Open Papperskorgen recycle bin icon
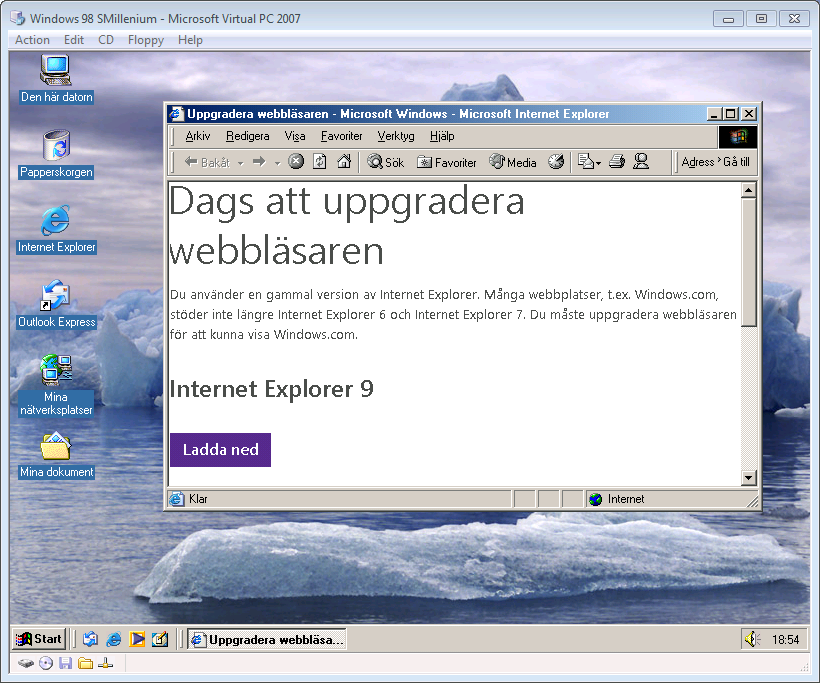This screenshot has height=683, width=820. 56,154
